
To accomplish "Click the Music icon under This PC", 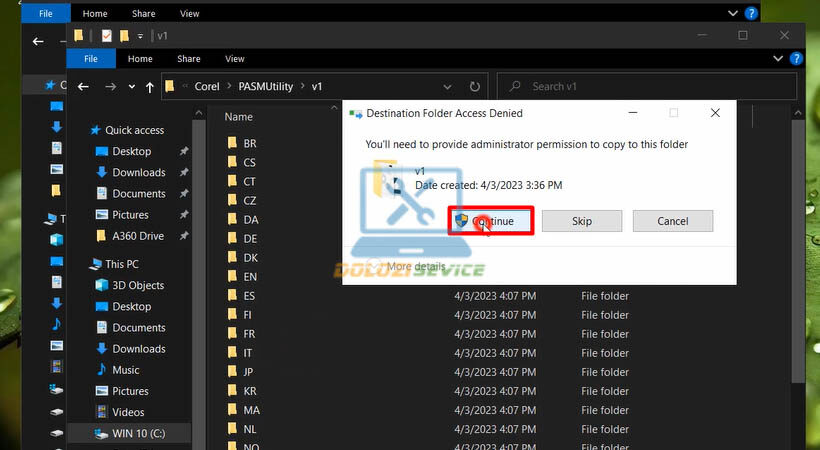I will point(101,370).
